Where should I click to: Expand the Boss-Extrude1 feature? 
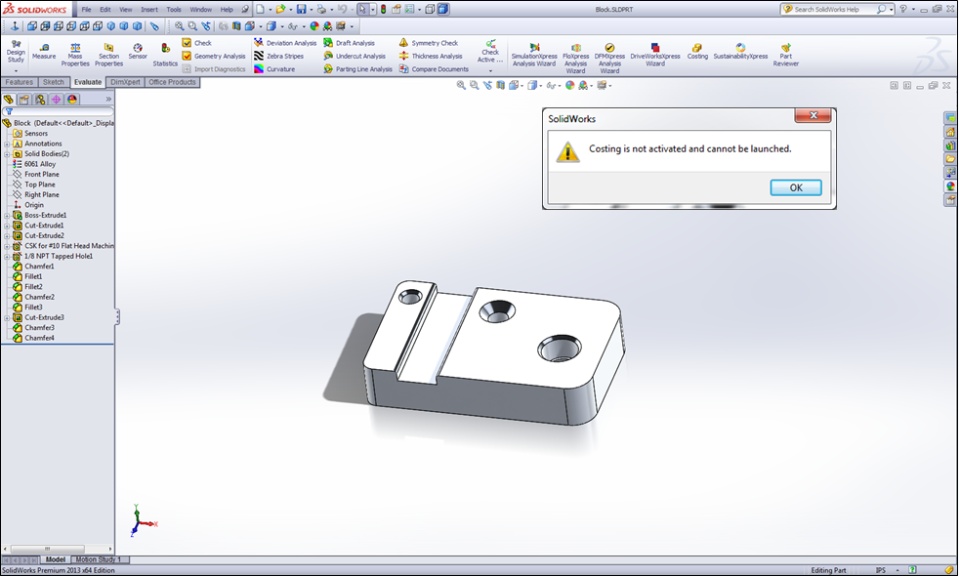coord(7,215)
